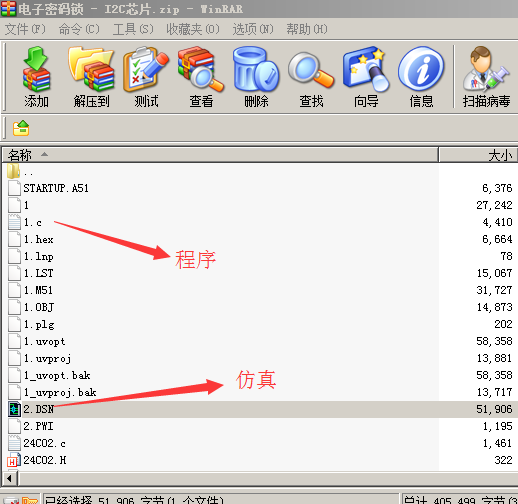This screenshot has width=518, height=504.
Task: Sort by Name (名称) column header
Action: (220, 155)
